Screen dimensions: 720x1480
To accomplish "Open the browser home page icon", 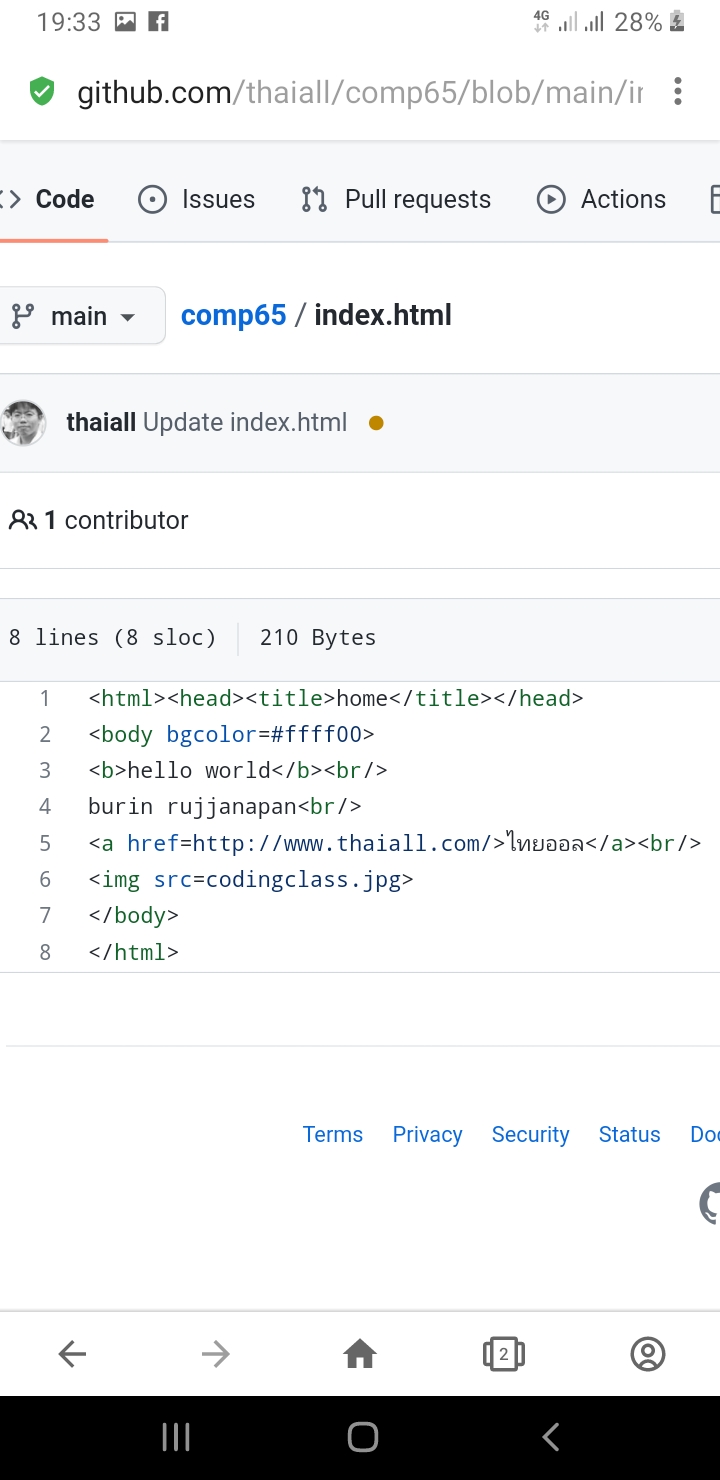I will coord(360,1354).
